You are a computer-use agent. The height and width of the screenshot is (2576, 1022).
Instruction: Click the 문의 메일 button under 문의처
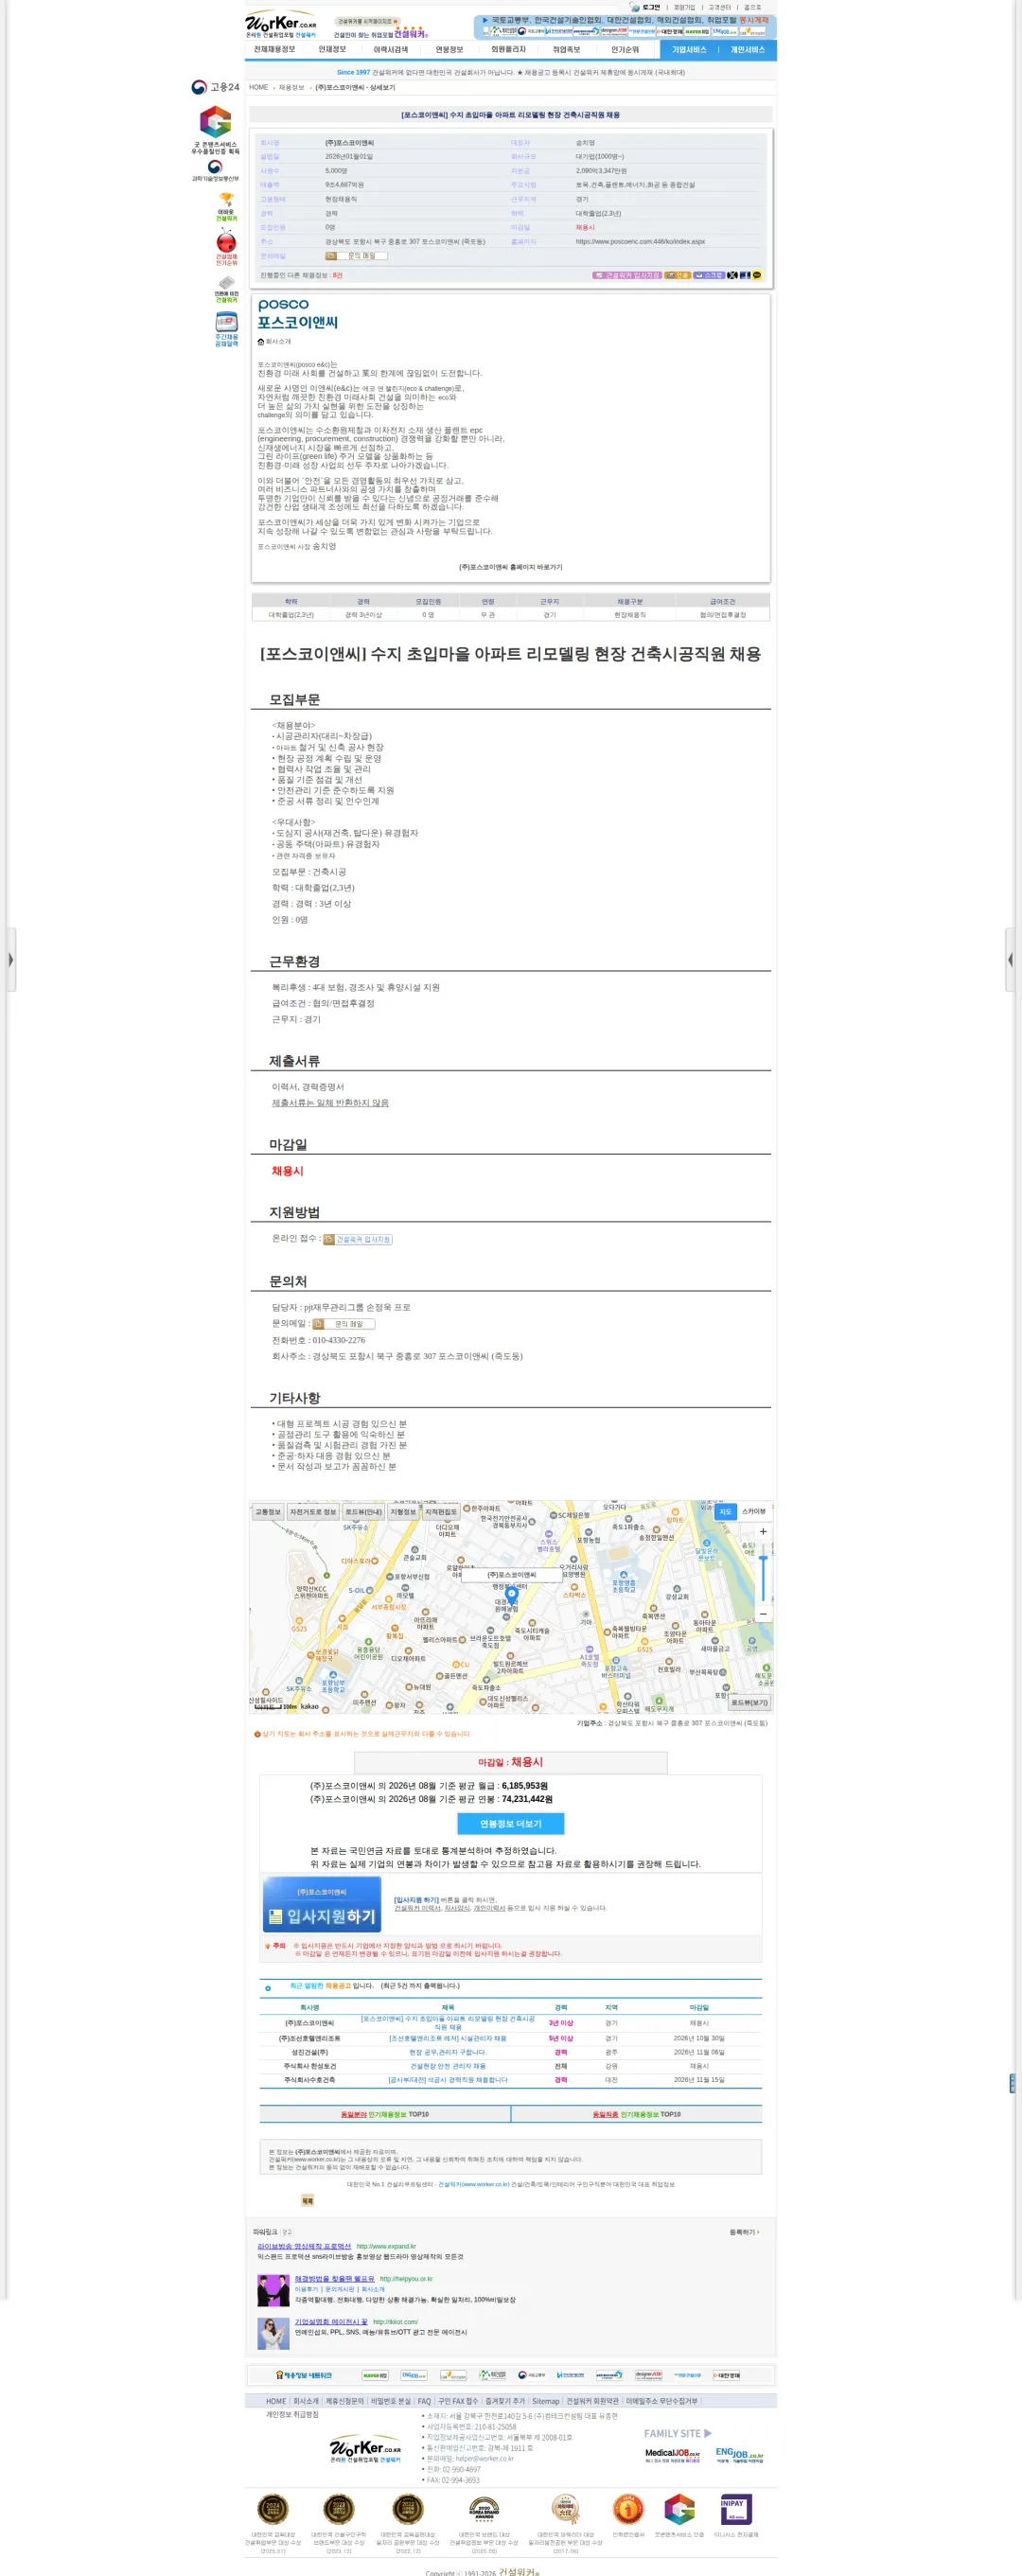(x=344, y=1324)
